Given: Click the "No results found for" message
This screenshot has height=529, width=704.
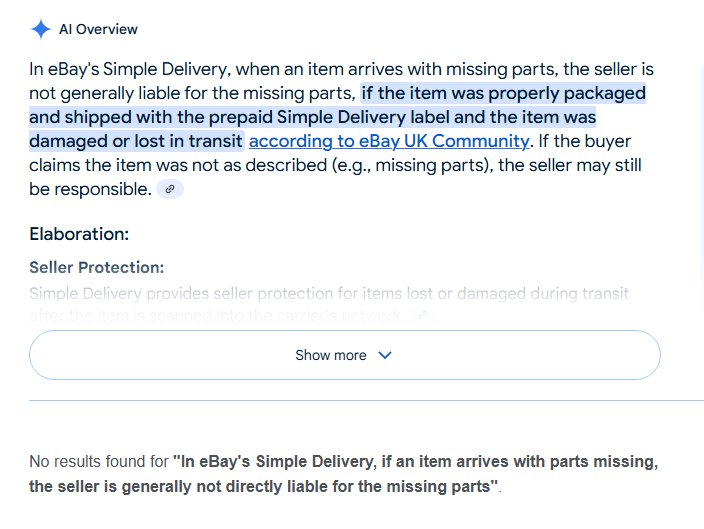Looking at the screenshot, I should pos(99,462).
